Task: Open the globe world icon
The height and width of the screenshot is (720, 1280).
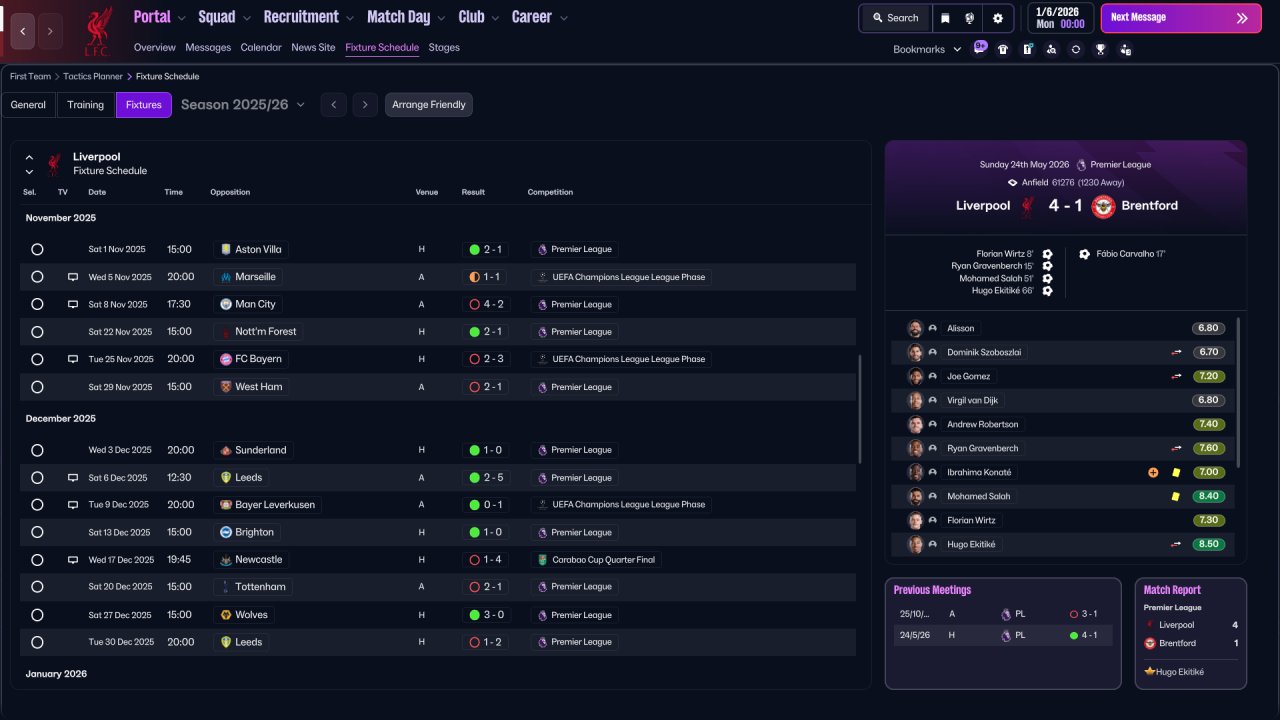Action: pos(970,18)
